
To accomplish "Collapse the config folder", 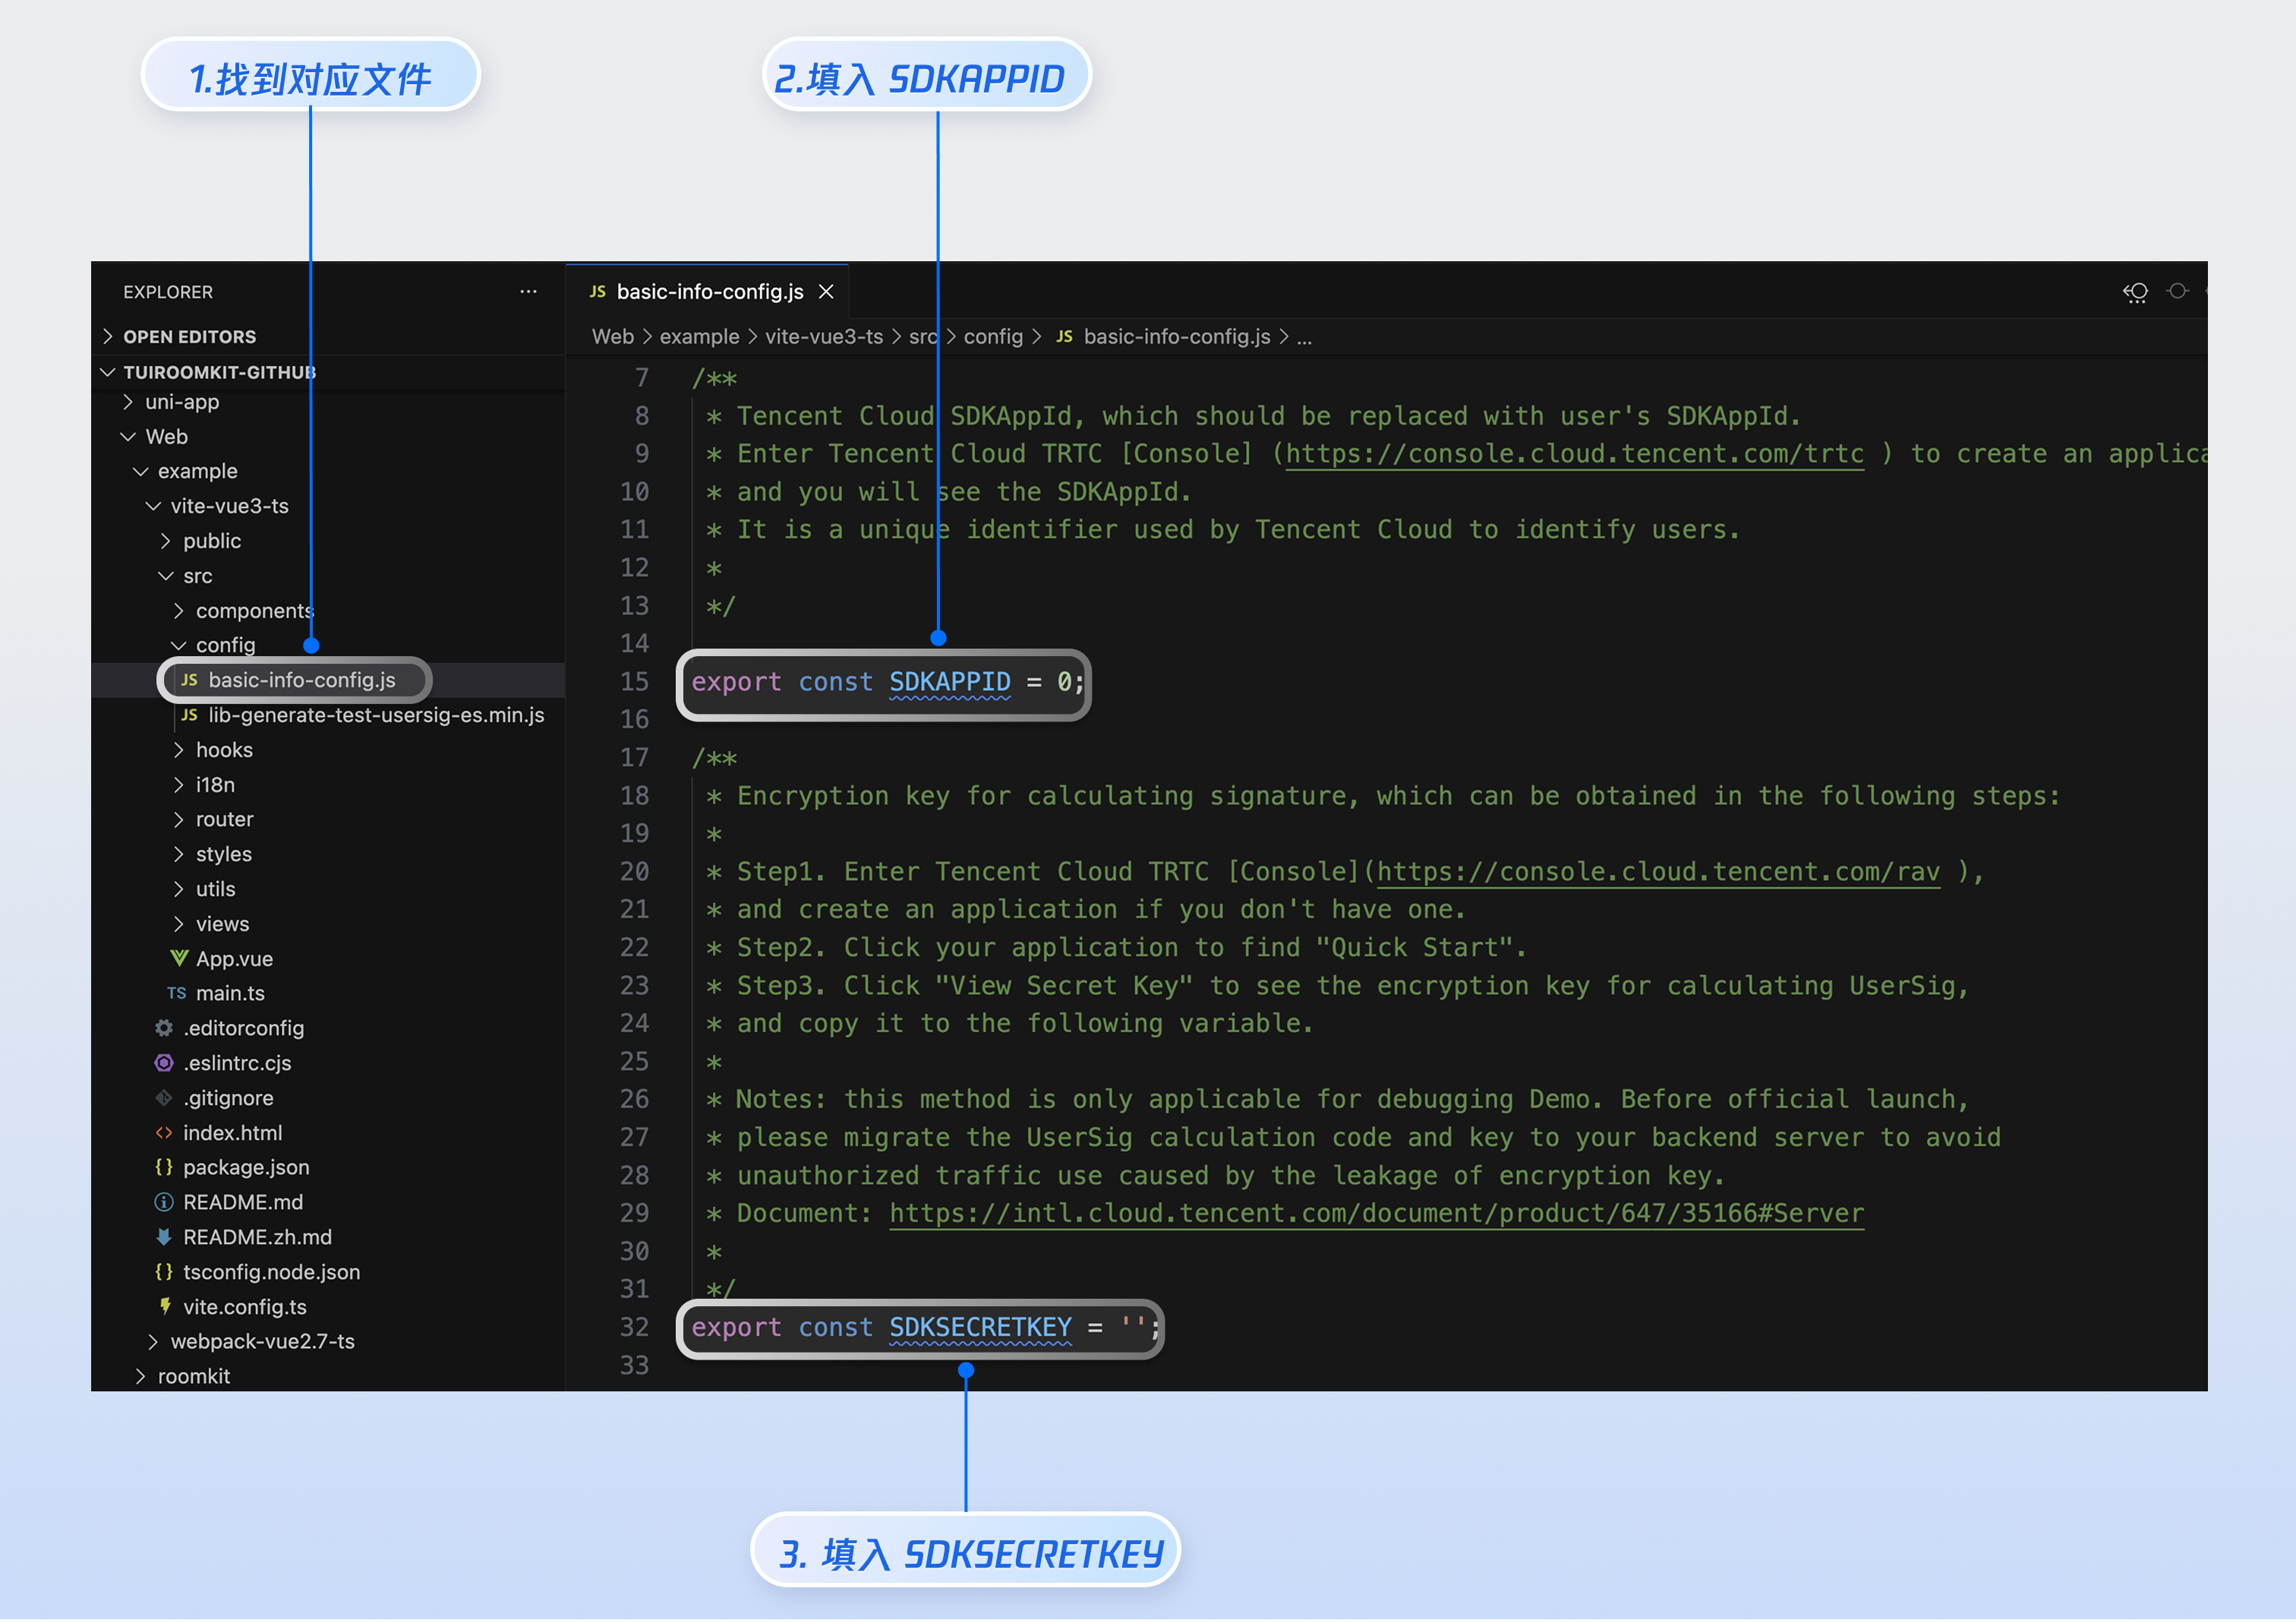I will pyautogui.click(x=225, y=645).
